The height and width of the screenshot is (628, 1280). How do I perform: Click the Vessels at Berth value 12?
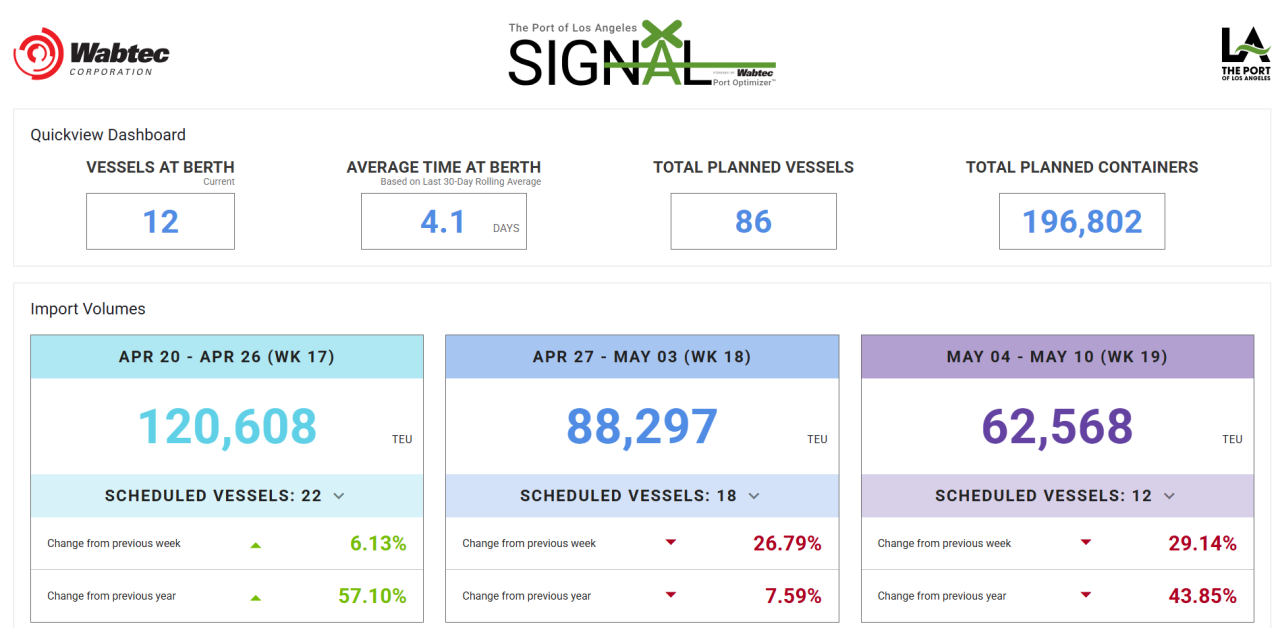[x=160, y=221]
